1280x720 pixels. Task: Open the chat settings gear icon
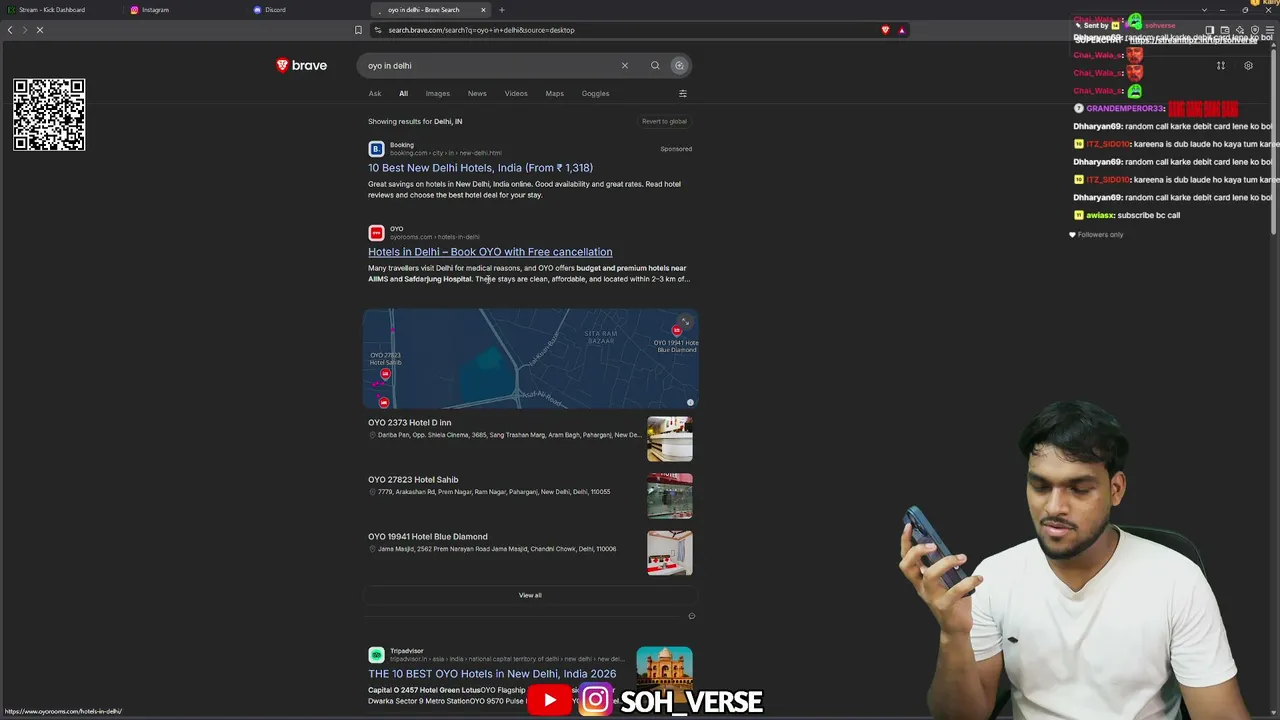point(1248,66)
